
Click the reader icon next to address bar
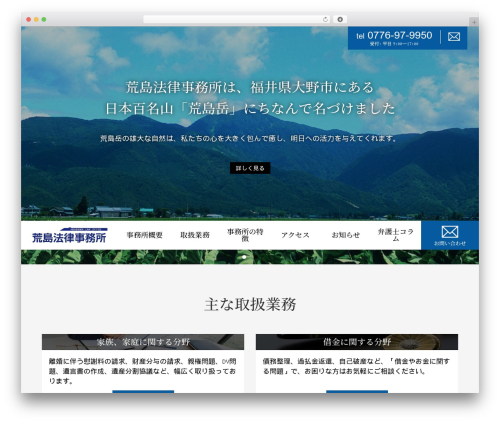coord(340,20)
